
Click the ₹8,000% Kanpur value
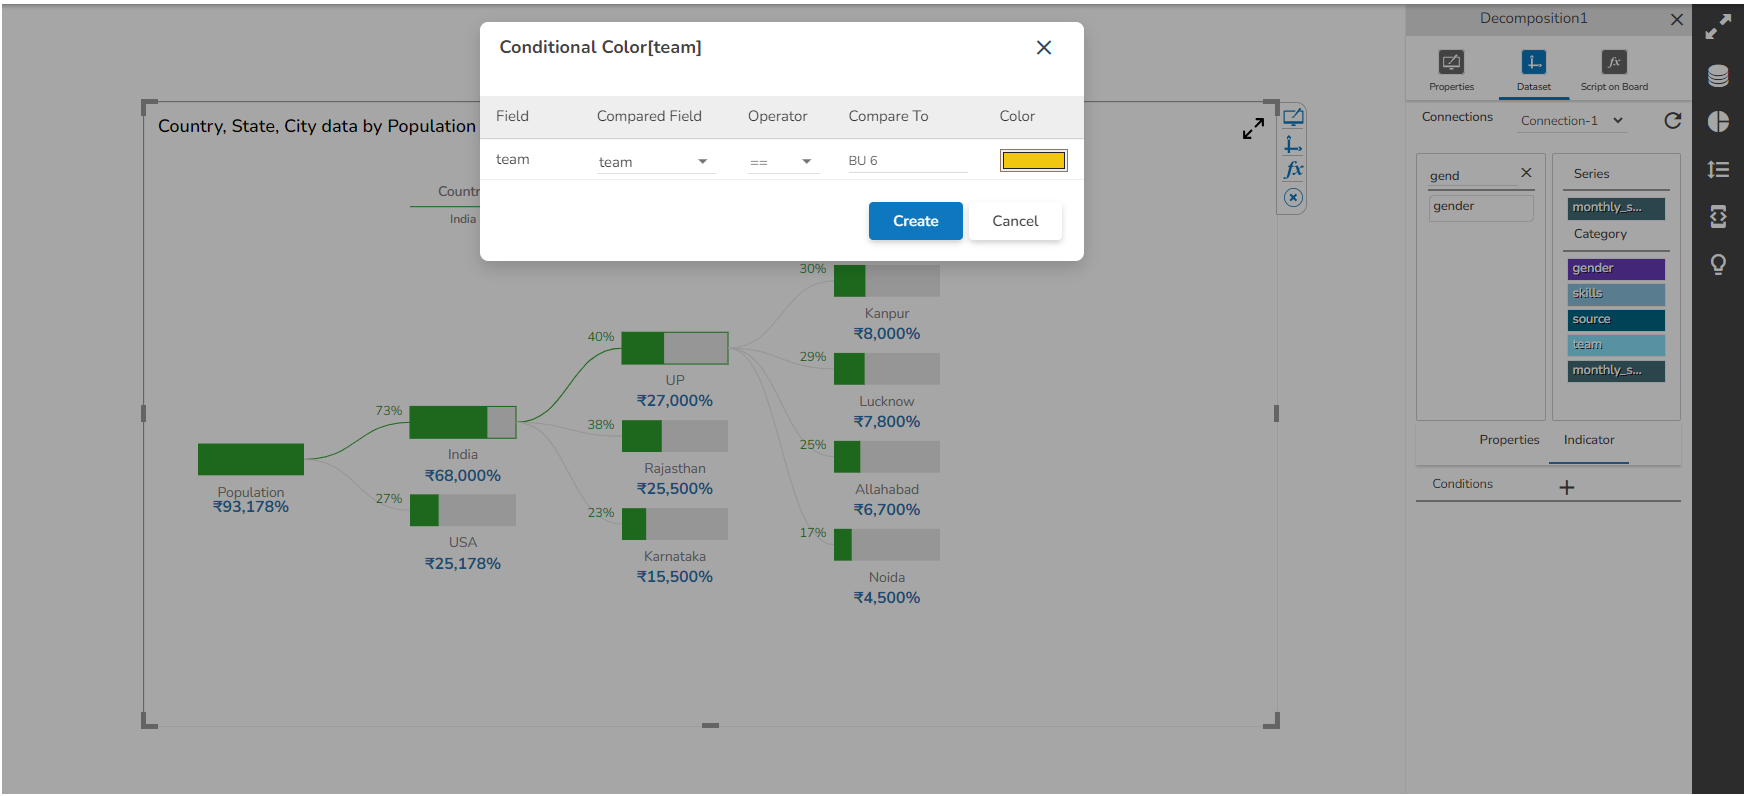pos(887,334)
